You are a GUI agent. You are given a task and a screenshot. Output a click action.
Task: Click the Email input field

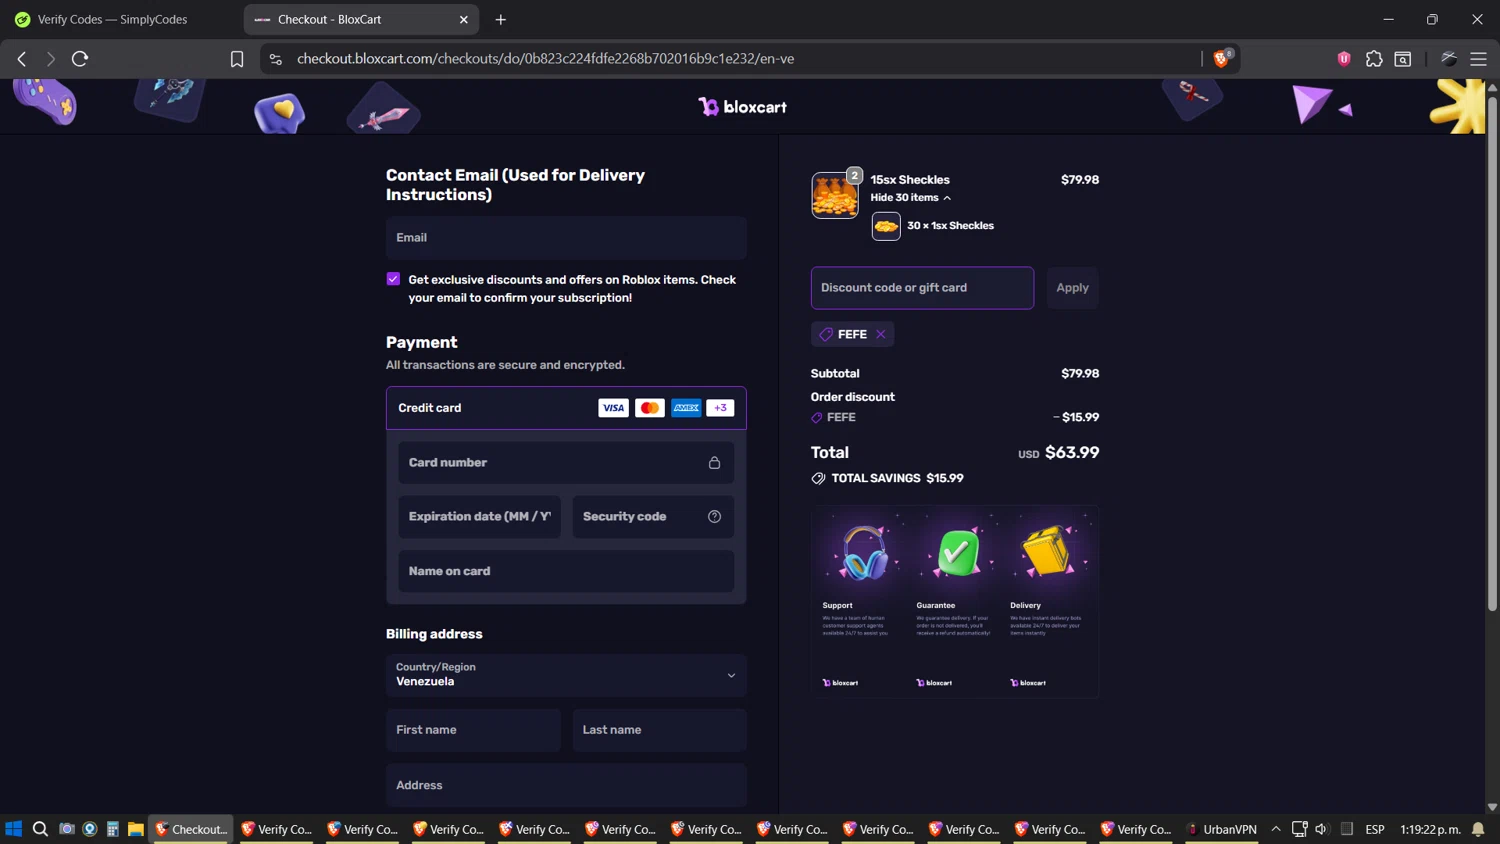point(566,238)
